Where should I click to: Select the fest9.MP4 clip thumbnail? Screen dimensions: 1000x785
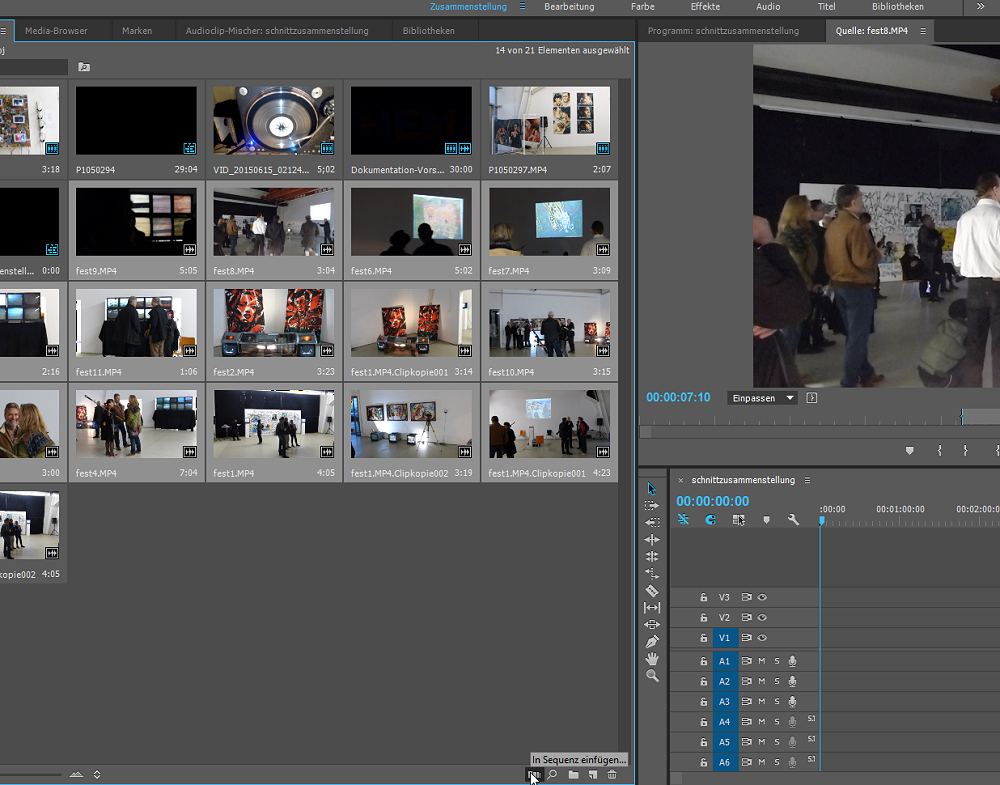[x=136, y=222]
